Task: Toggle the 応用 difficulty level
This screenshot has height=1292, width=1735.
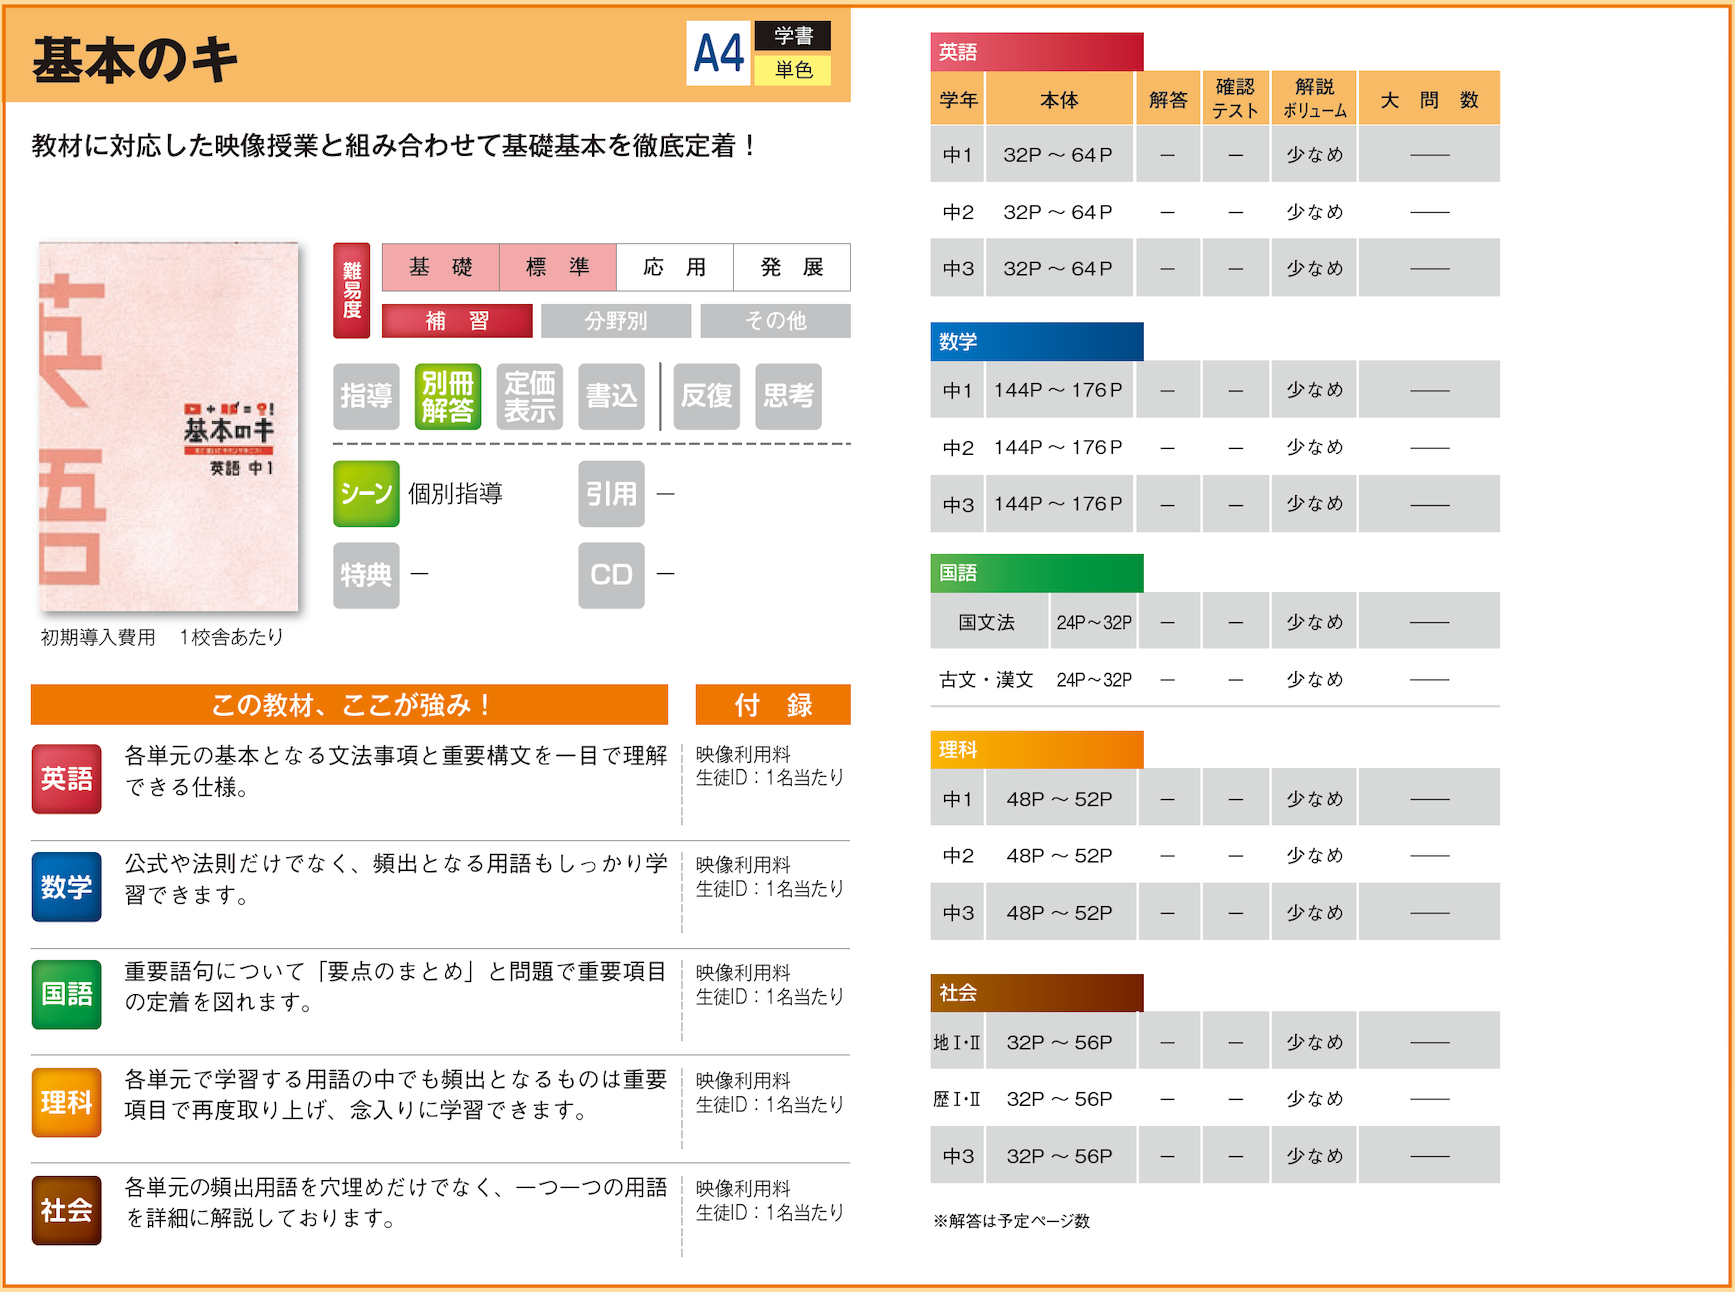Action: click(675, 267)
